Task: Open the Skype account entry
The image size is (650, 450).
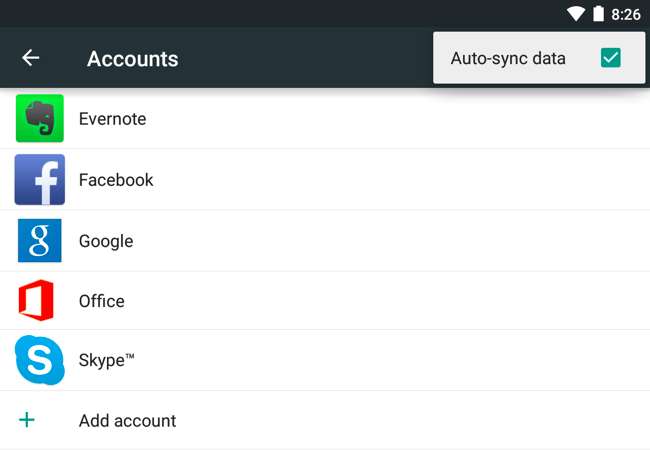Action: pyautogui.click(x=106, y=360)
